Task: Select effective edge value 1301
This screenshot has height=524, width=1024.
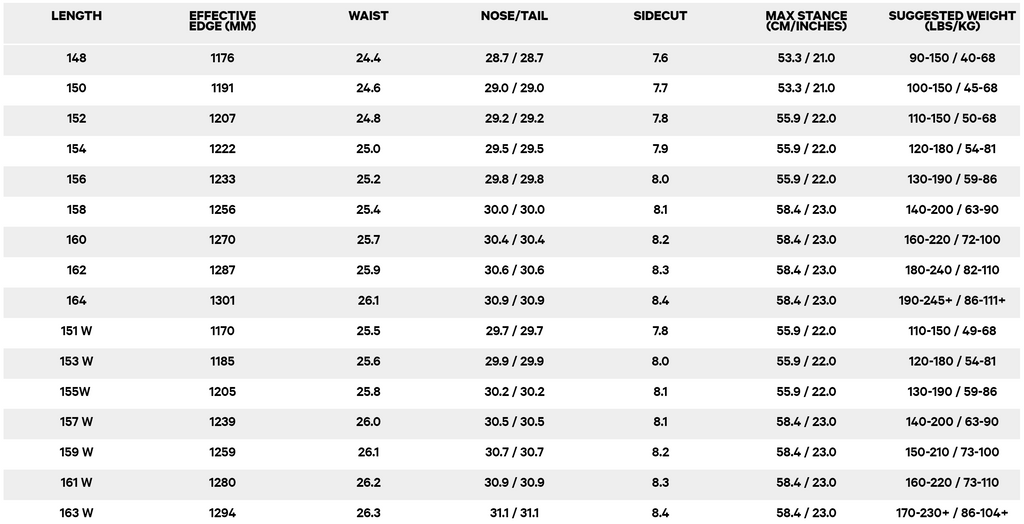Action: click(222, 301)
